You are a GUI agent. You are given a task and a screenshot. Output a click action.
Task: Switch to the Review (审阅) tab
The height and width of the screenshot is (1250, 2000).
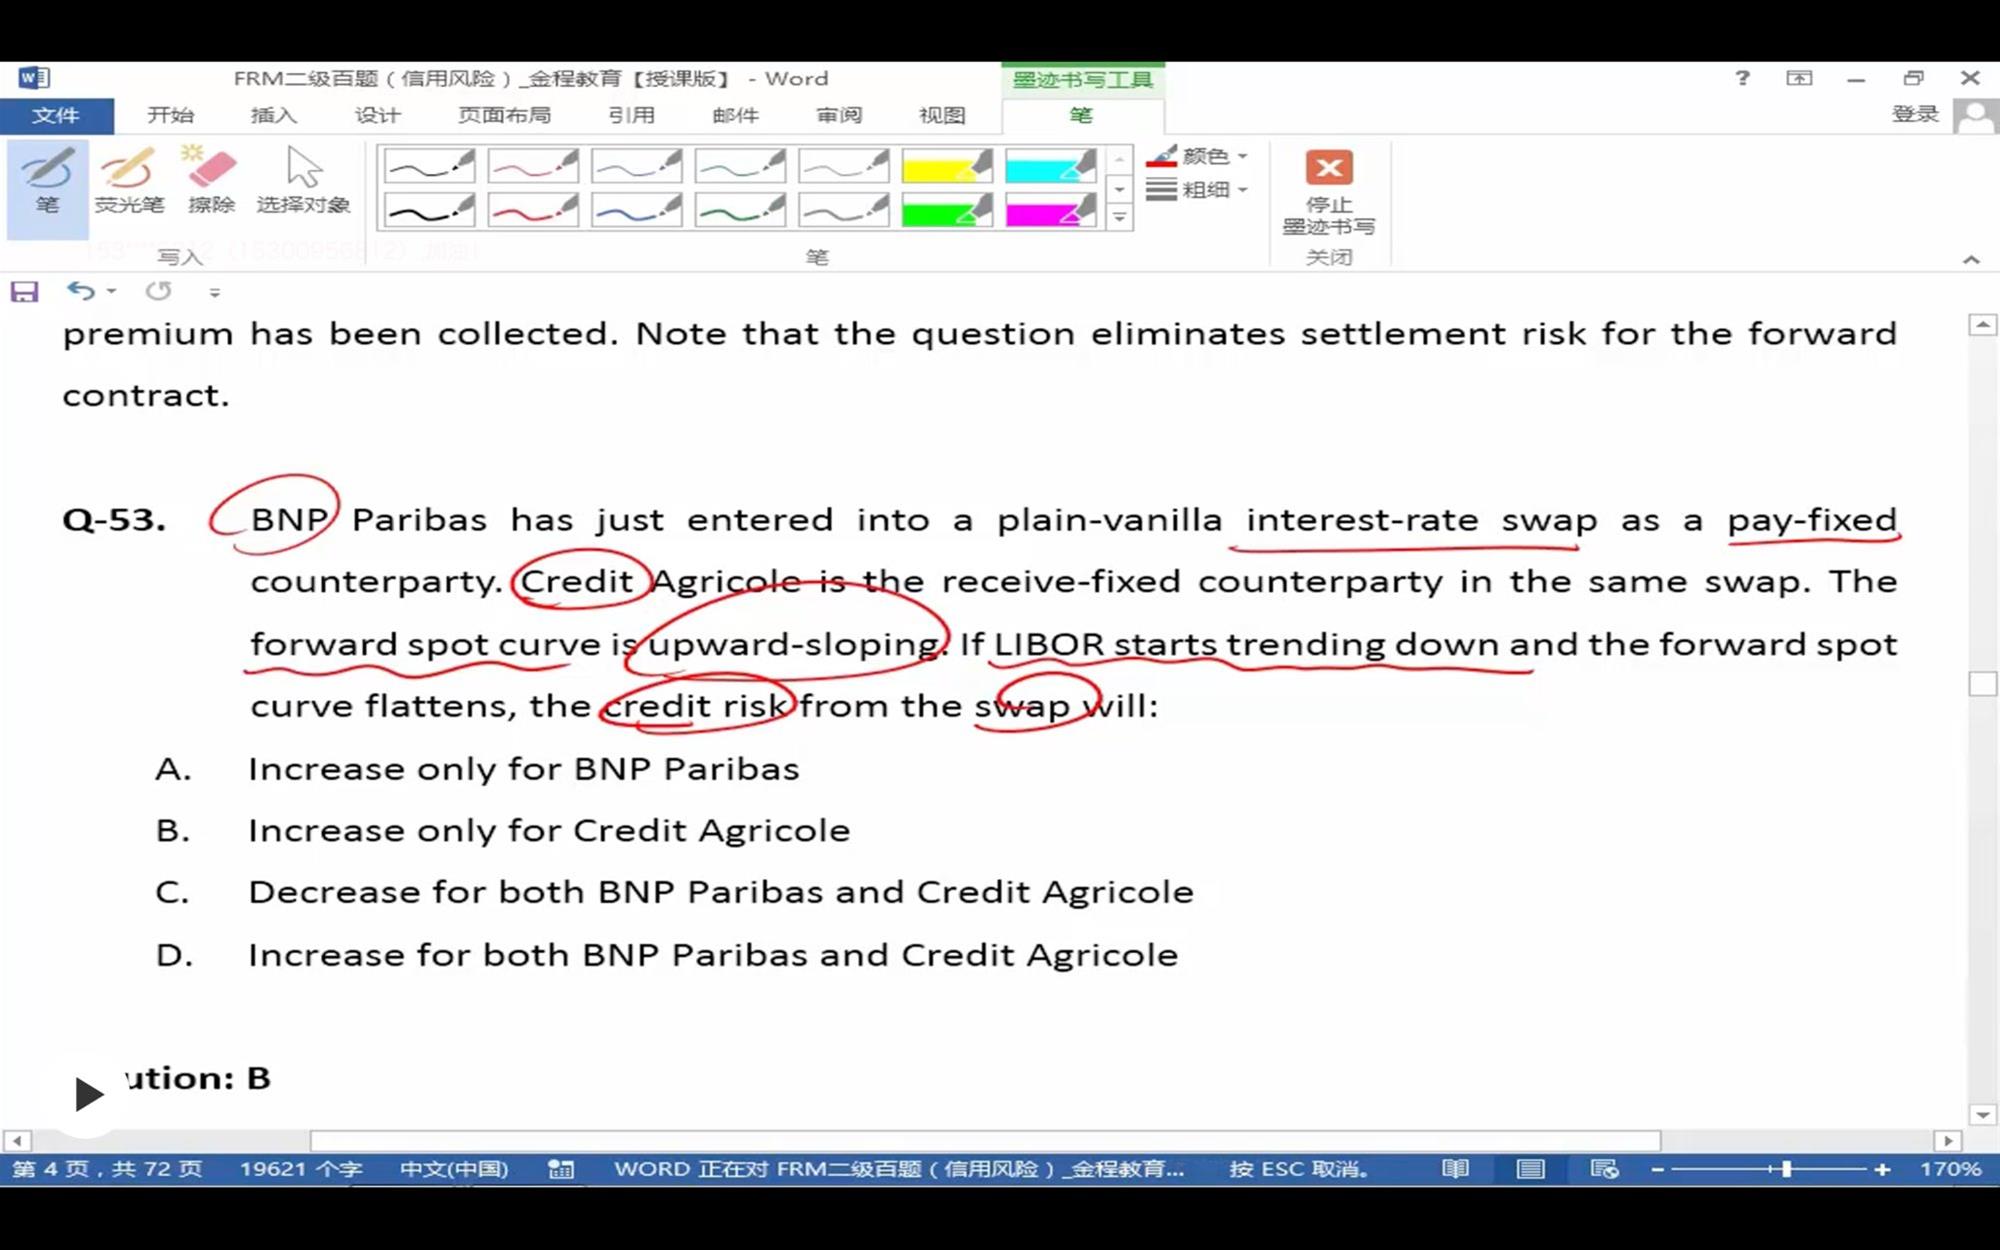839,115
